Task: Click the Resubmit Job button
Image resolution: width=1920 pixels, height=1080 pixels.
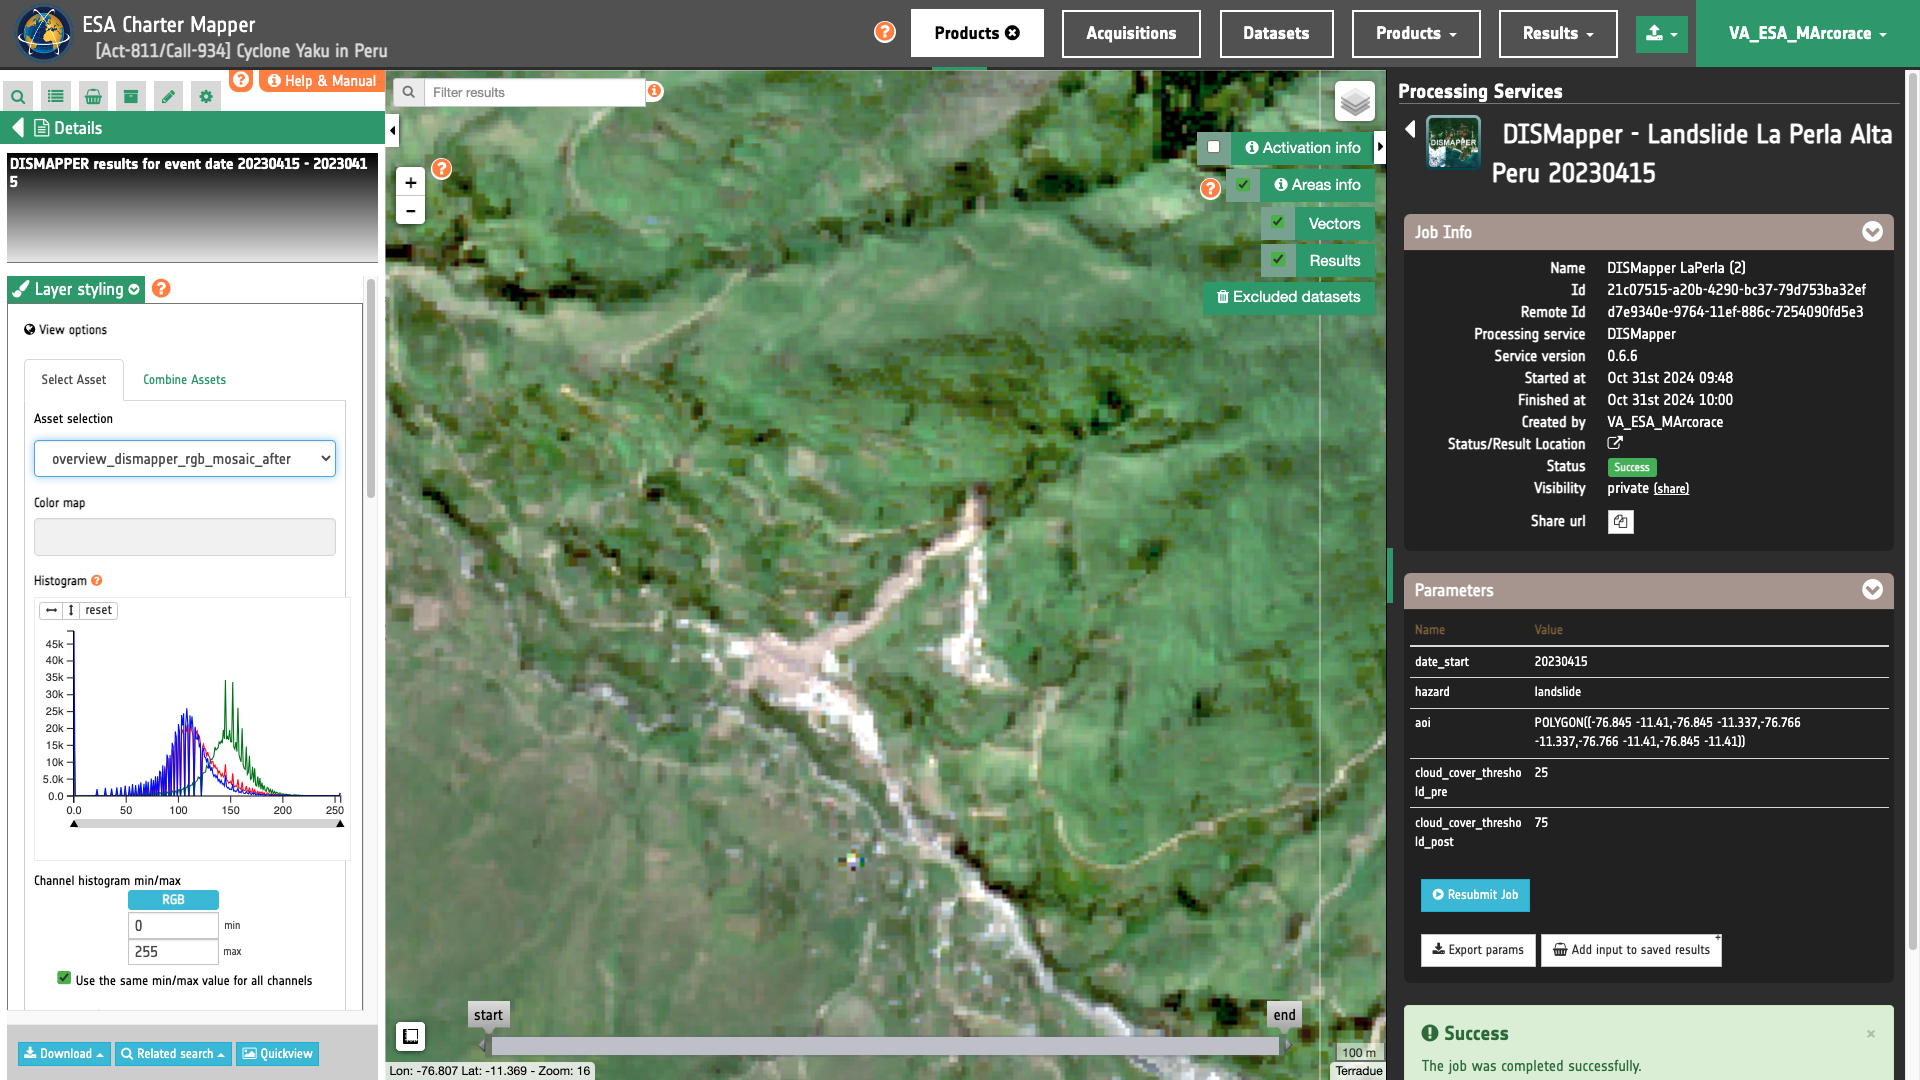Action: click(x=1475, y=895)
